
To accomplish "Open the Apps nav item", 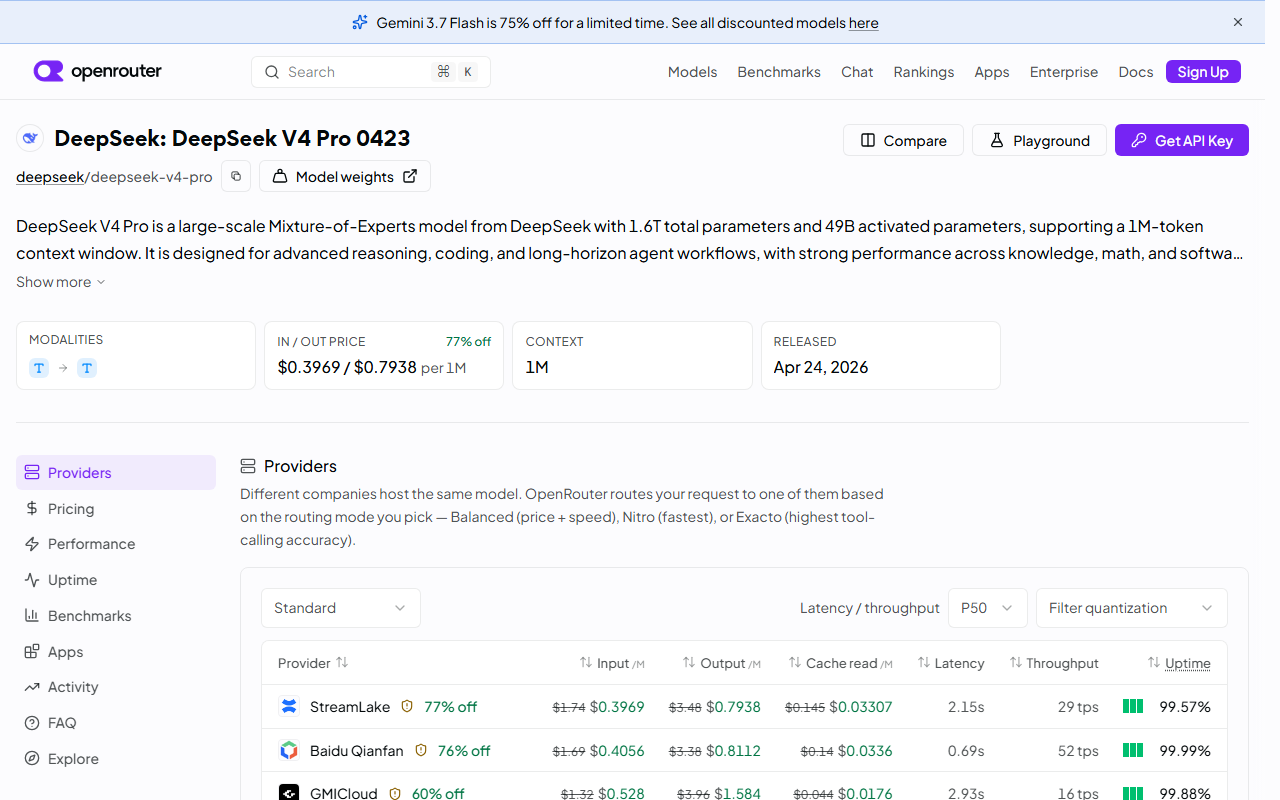I will [991, 72].
